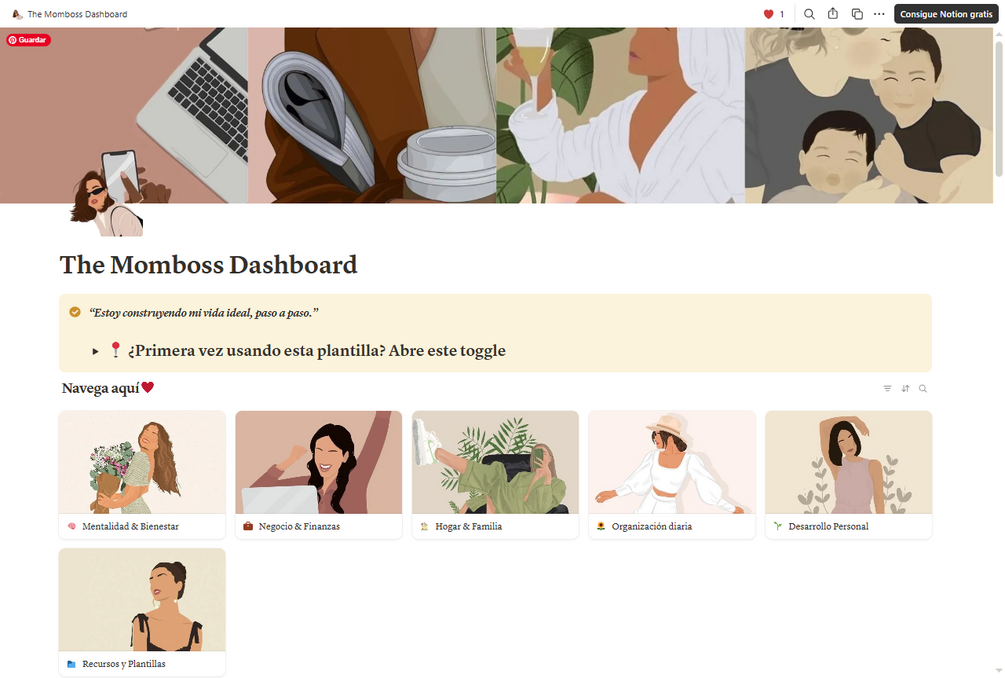
Task: Open the gallery filter icon
Action: point(887,388)
